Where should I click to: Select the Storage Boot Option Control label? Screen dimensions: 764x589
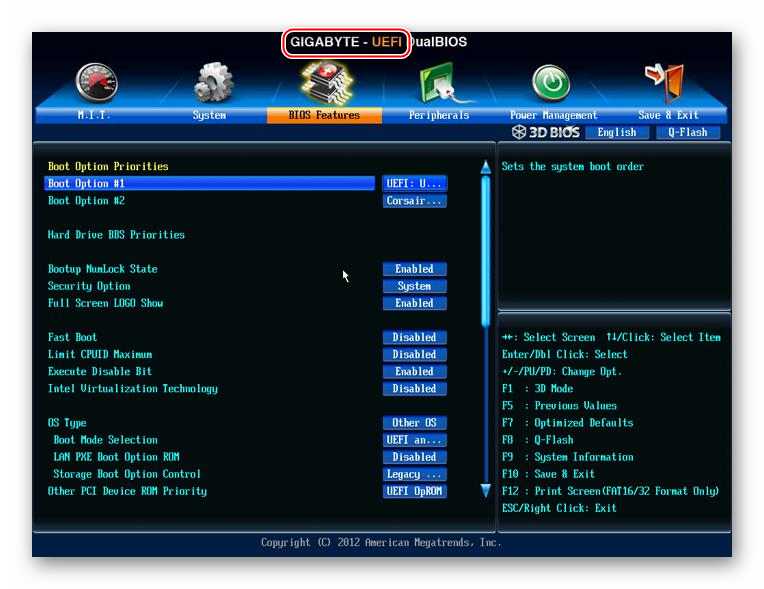pyautogui.click(x=127, y=474)
